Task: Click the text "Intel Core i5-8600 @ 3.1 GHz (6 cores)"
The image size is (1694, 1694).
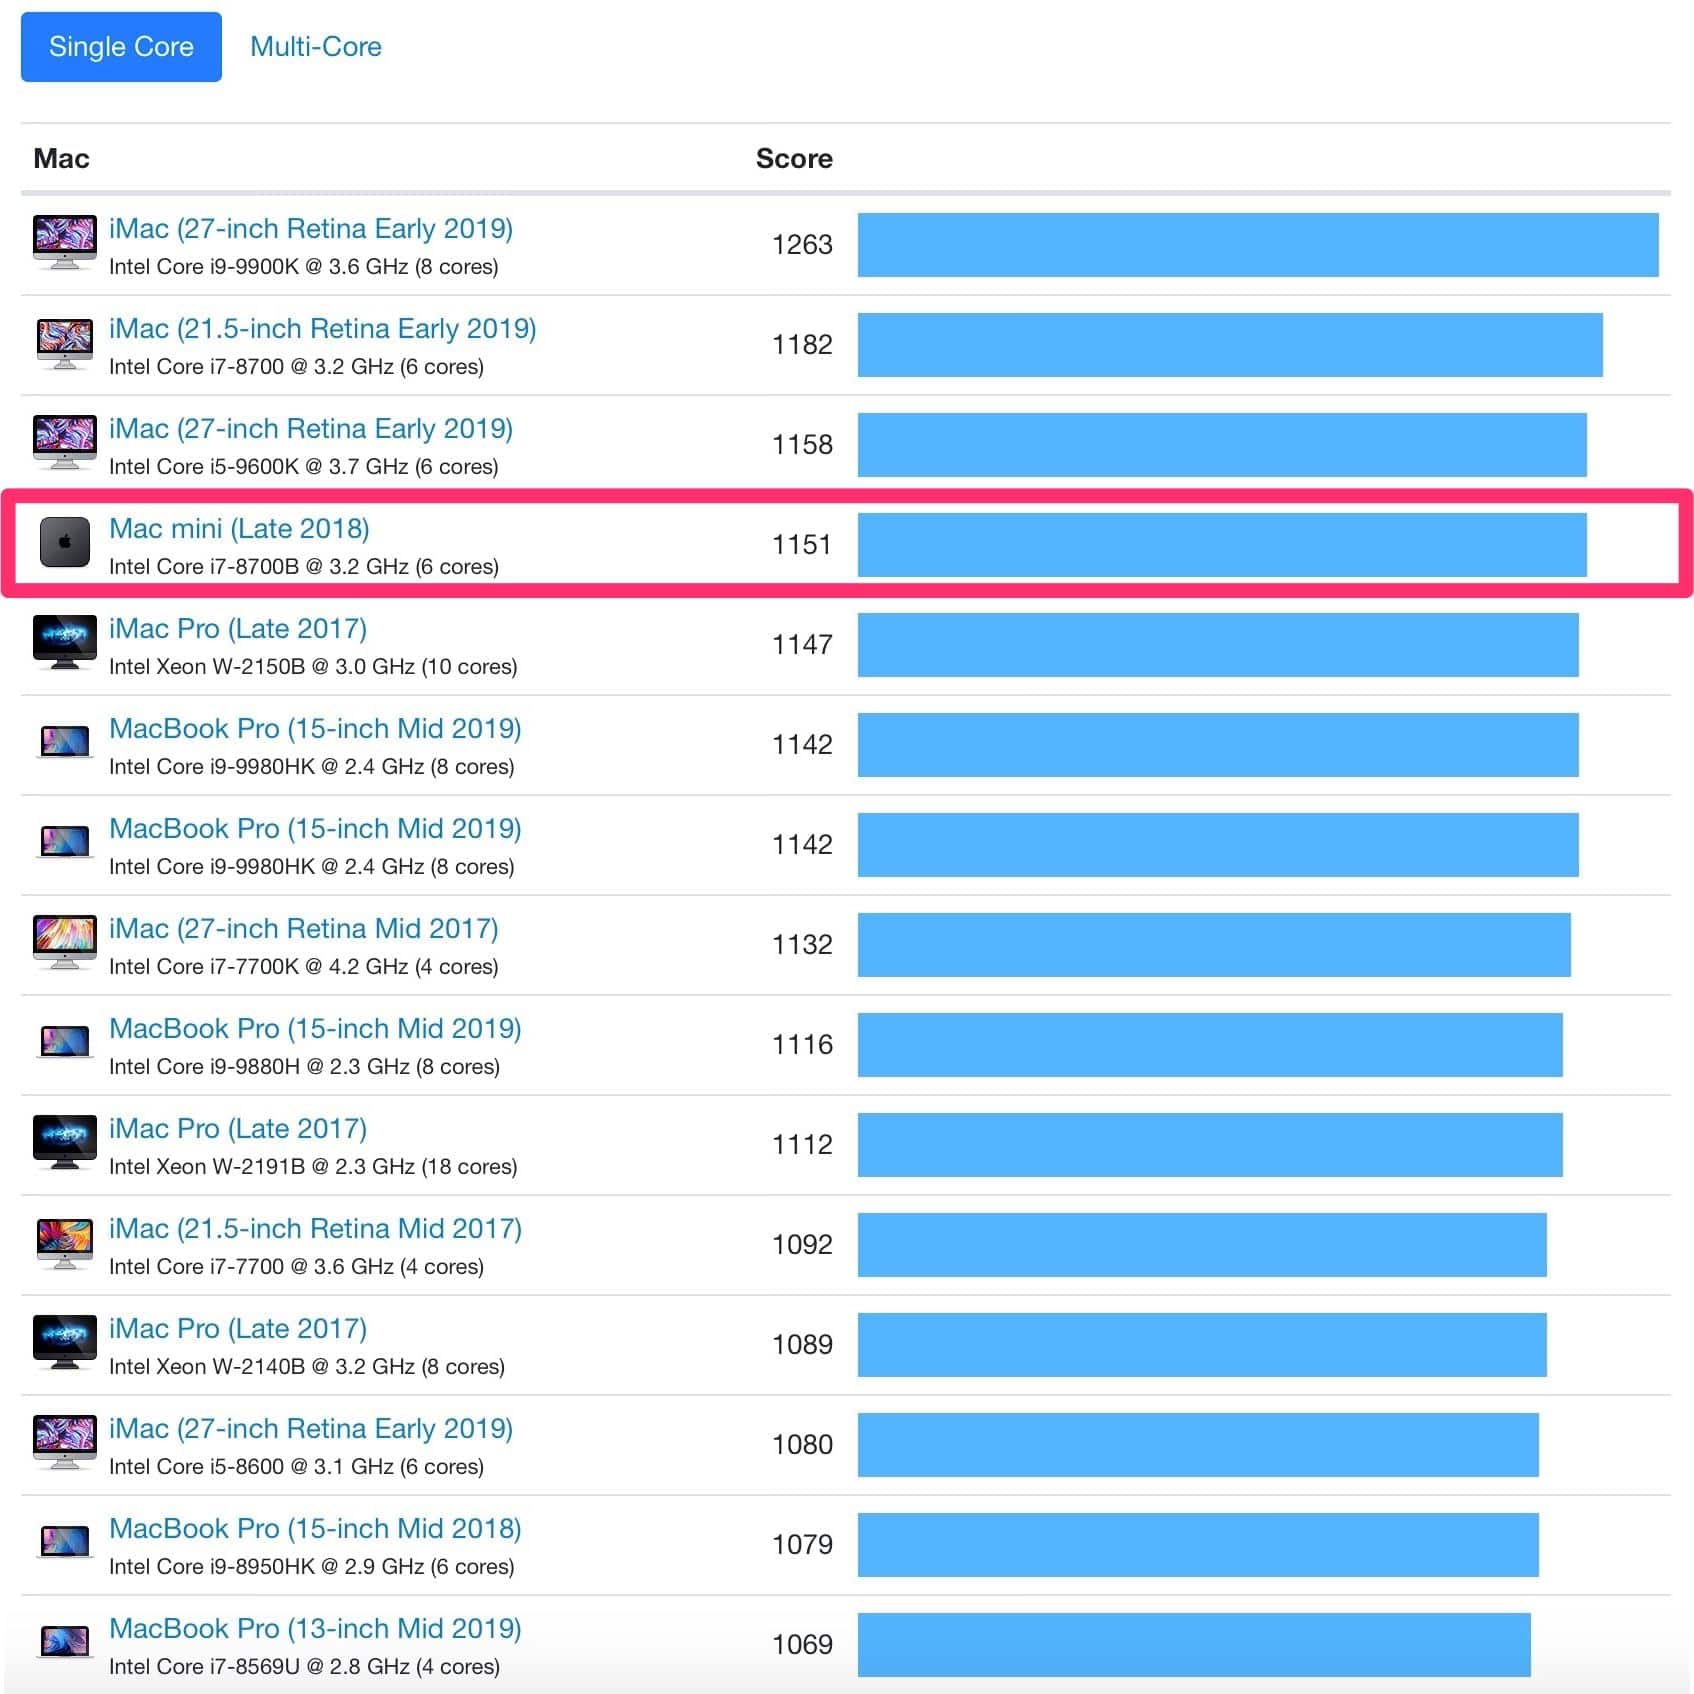Action: (296, 1467)
